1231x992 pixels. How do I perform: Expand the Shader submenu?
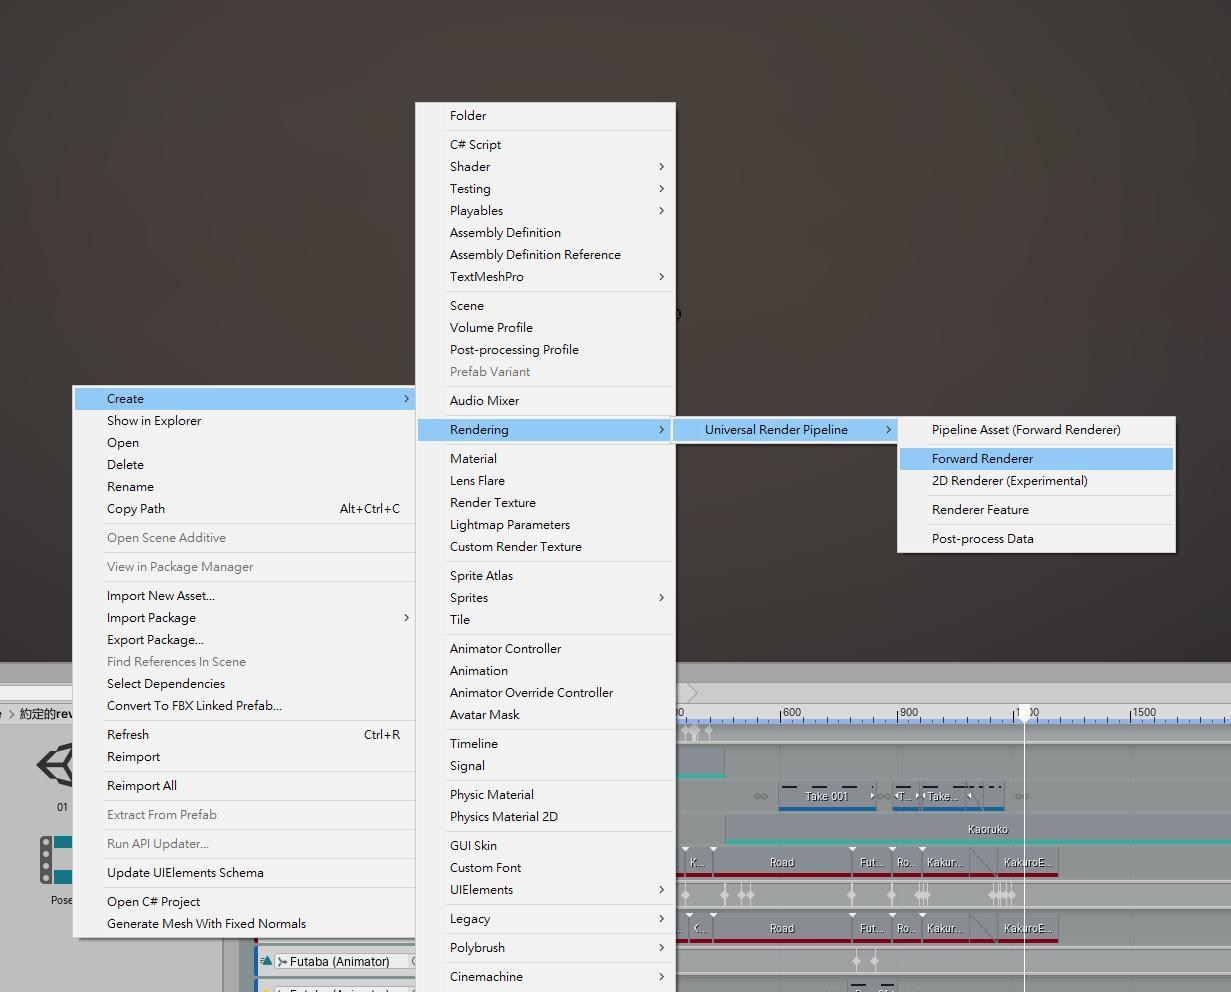[470, 166]
